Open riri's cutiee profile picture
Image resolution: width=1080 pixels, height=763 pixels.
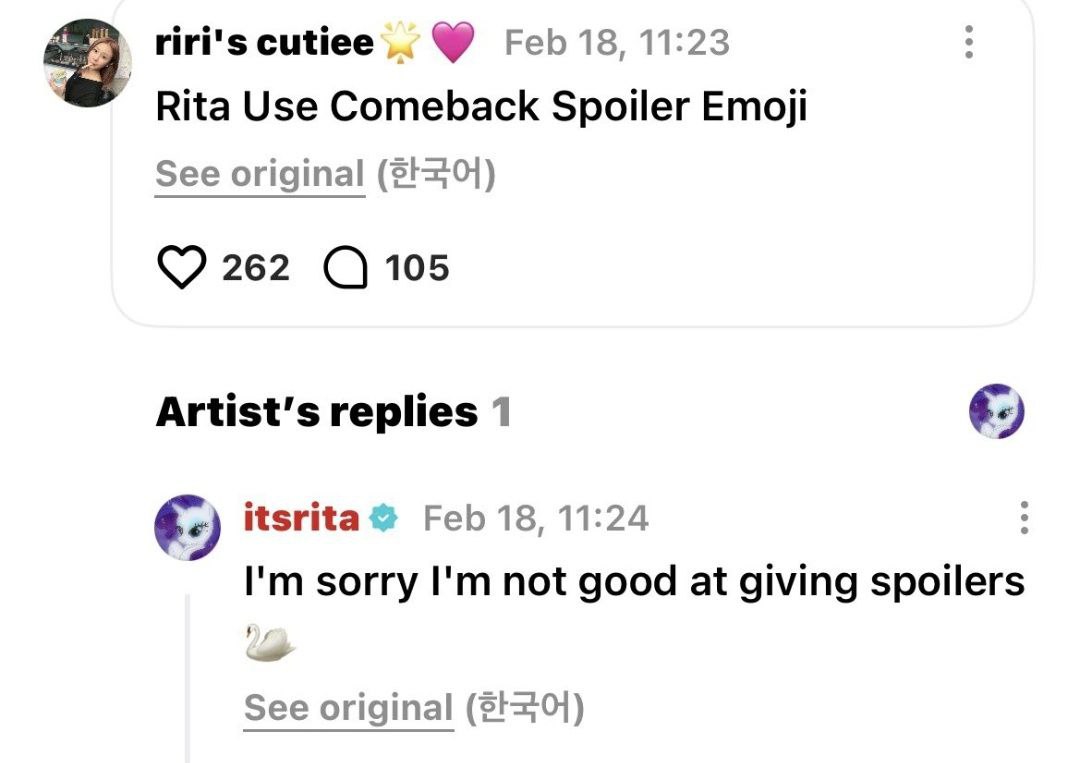pyautogui.click(x=88, y=62)
